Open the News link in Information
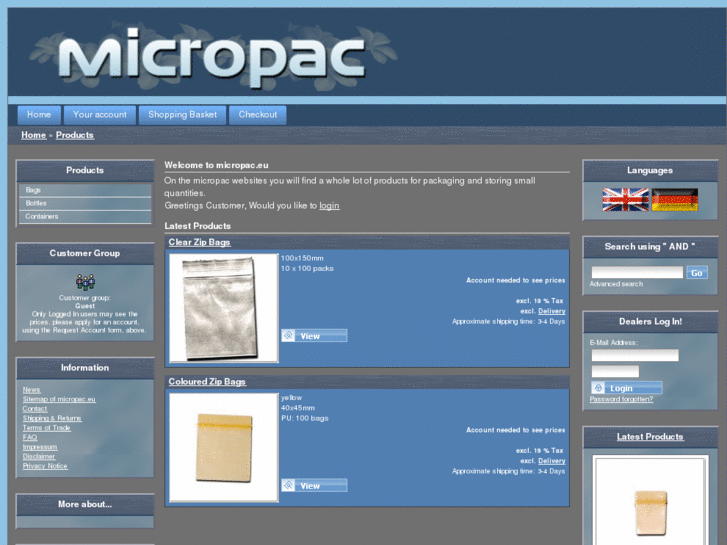This screenshot has width=727, height=545. pyautogui.click(x=32, y=390)
